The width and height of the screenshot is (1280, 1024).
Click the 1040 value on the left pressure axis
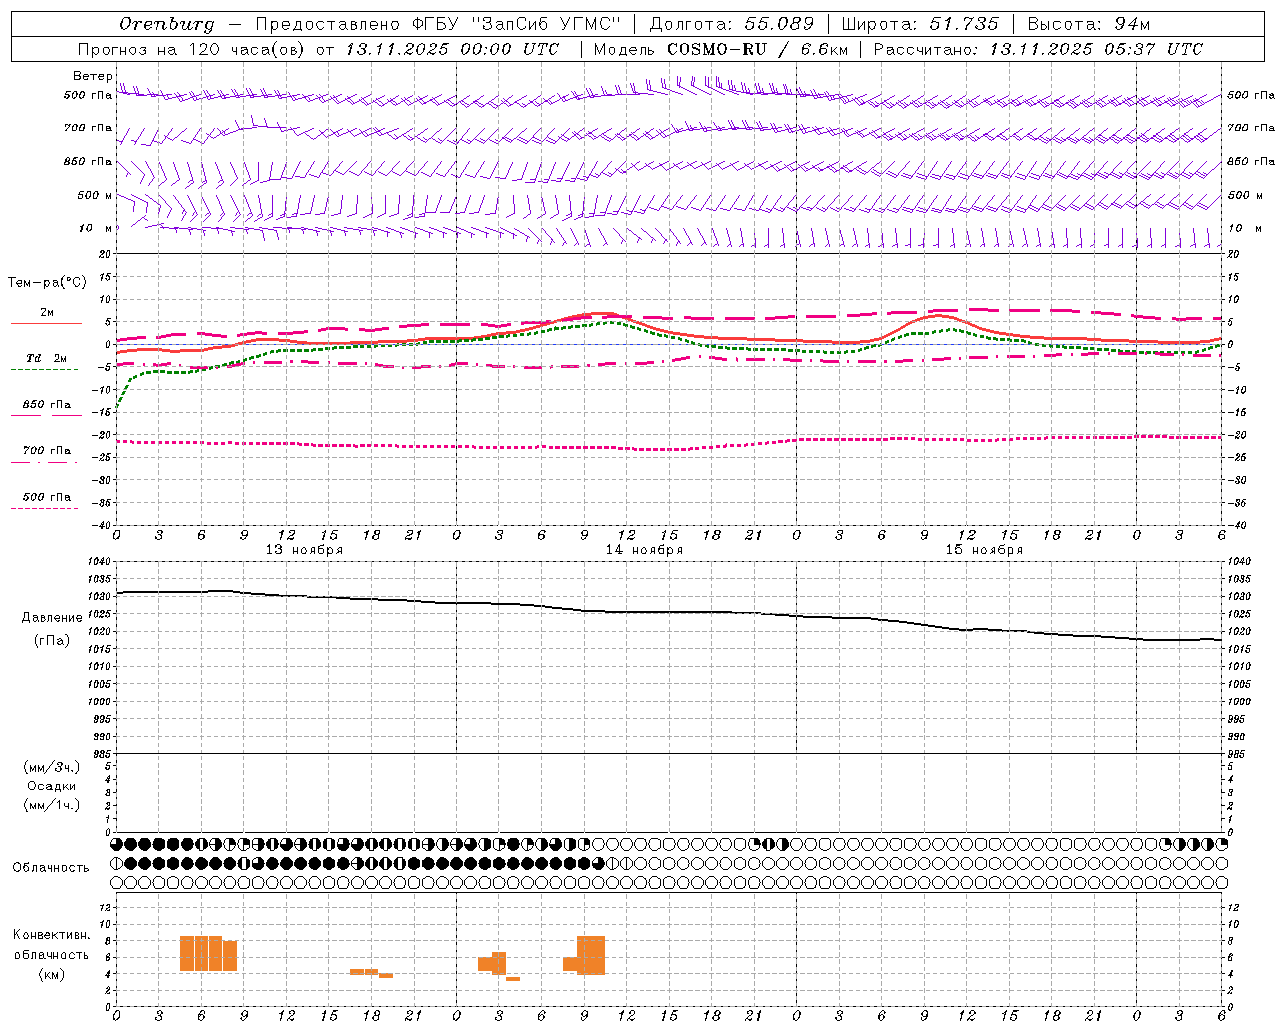point(99,561)
